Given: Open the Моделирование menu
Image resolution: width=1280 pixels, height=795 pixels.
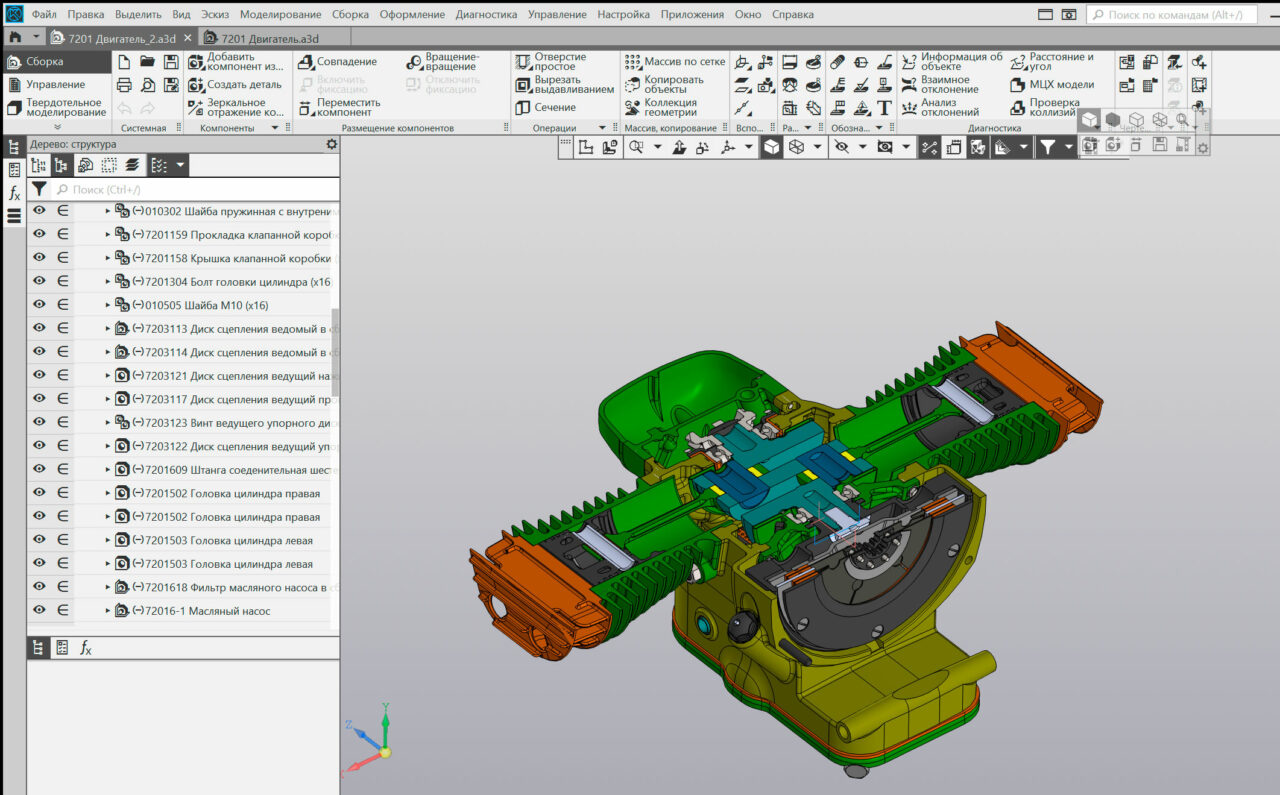Looking at the screenshot, I should tap(280, 15).
